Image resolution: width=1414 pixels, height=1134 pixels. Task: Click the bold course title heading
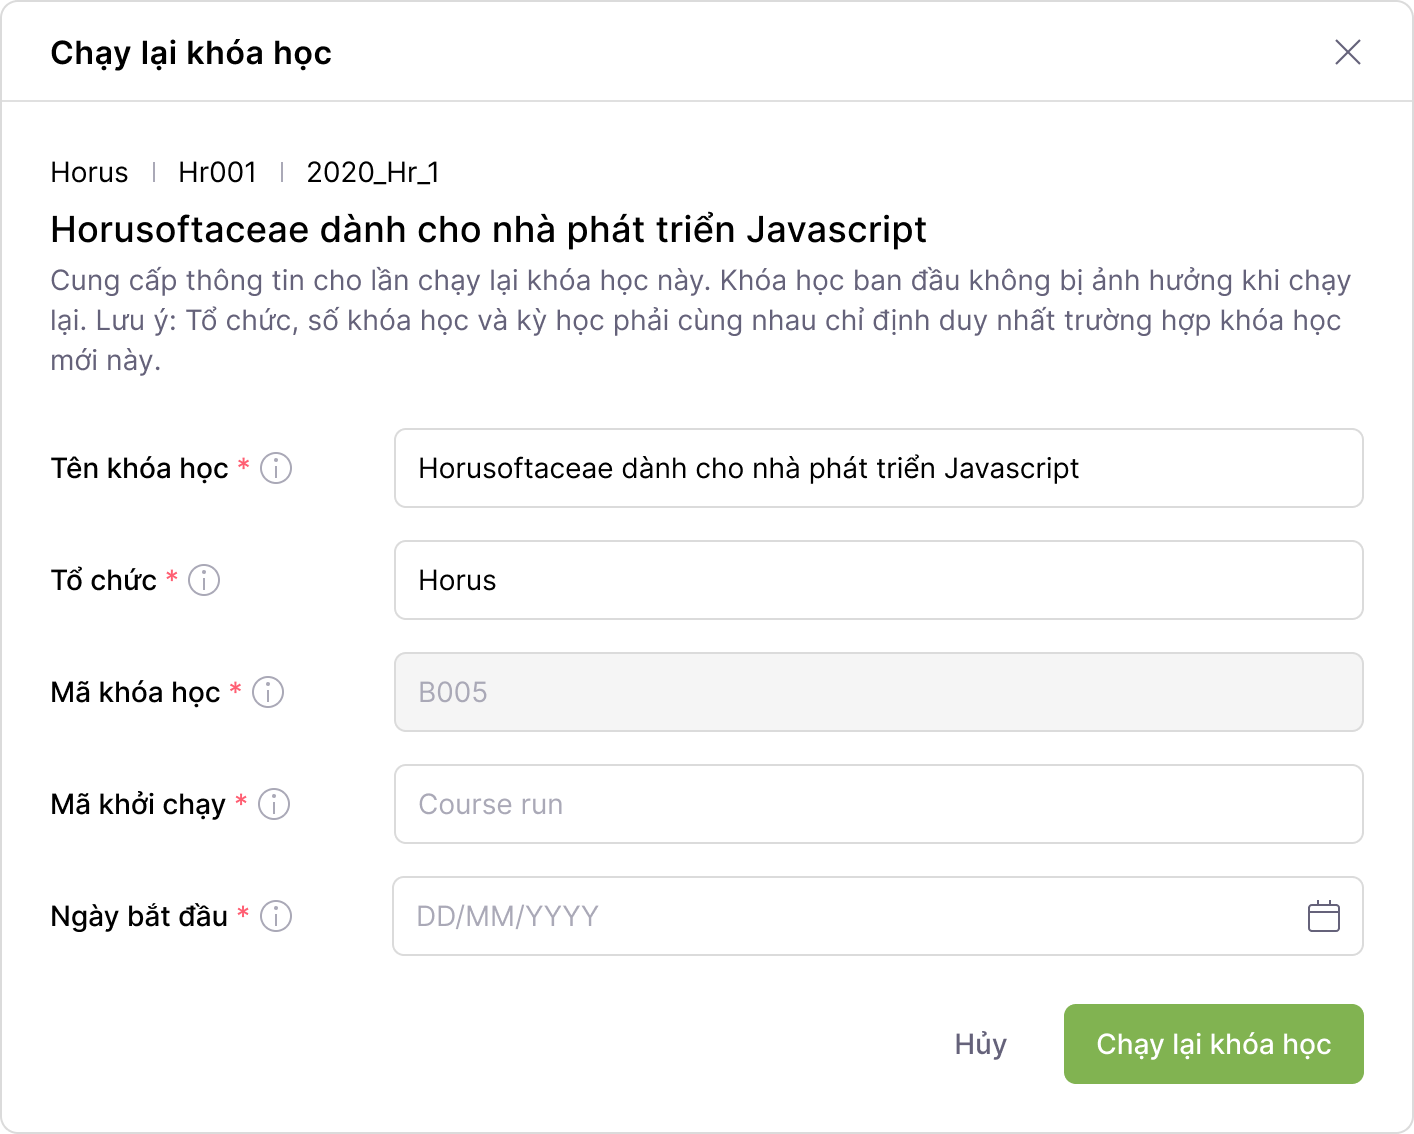(x=488, y=230)
